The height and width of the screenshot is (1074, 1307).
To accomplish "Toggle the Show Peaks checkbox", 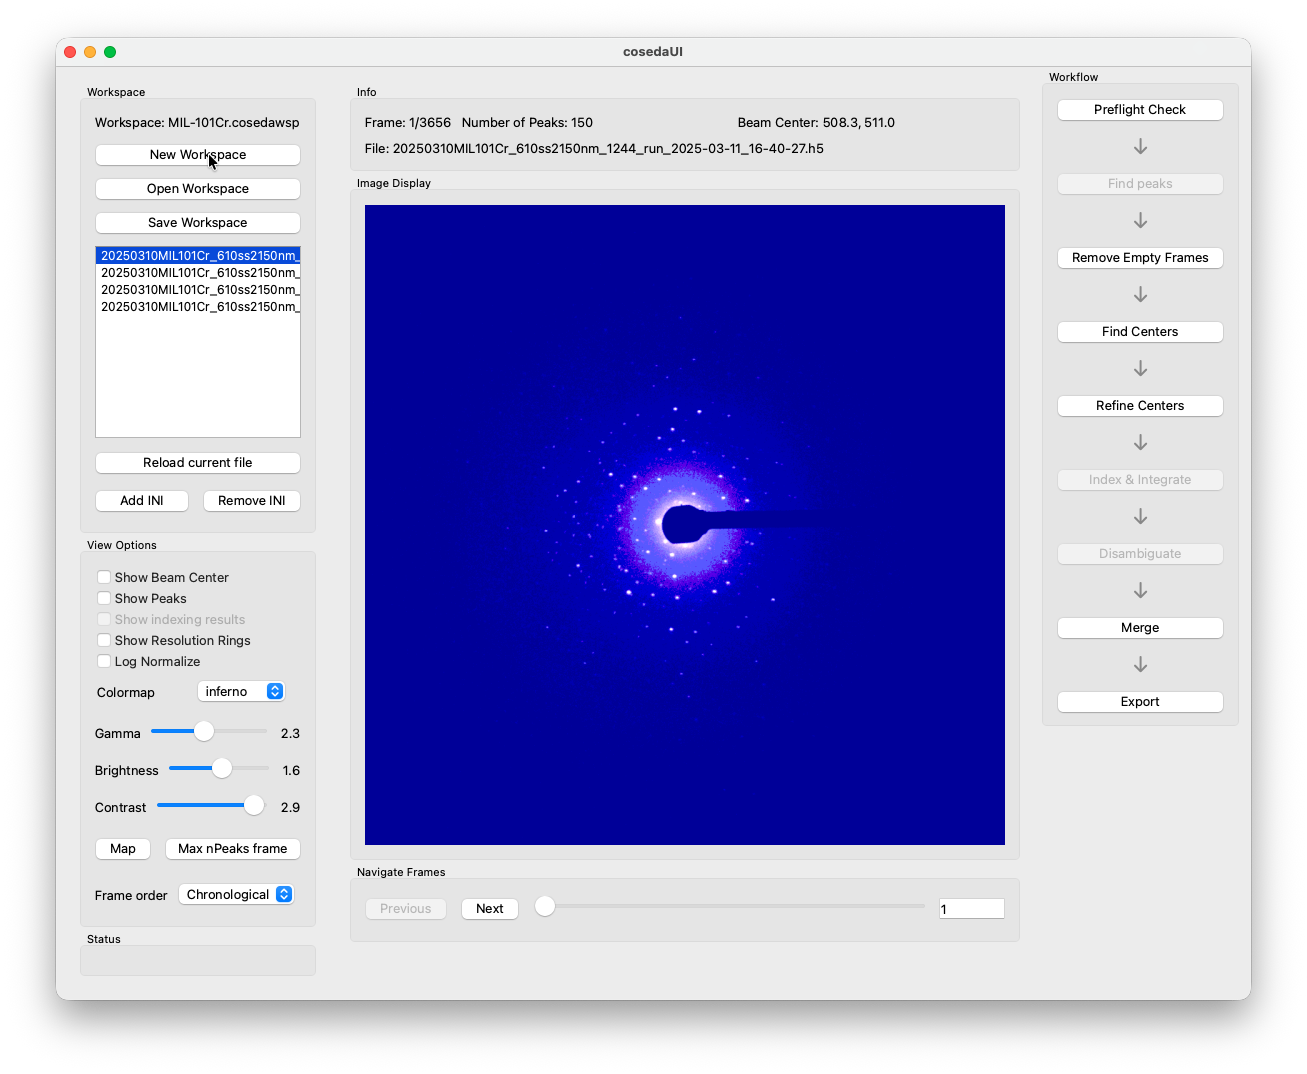I will (104, 598).
